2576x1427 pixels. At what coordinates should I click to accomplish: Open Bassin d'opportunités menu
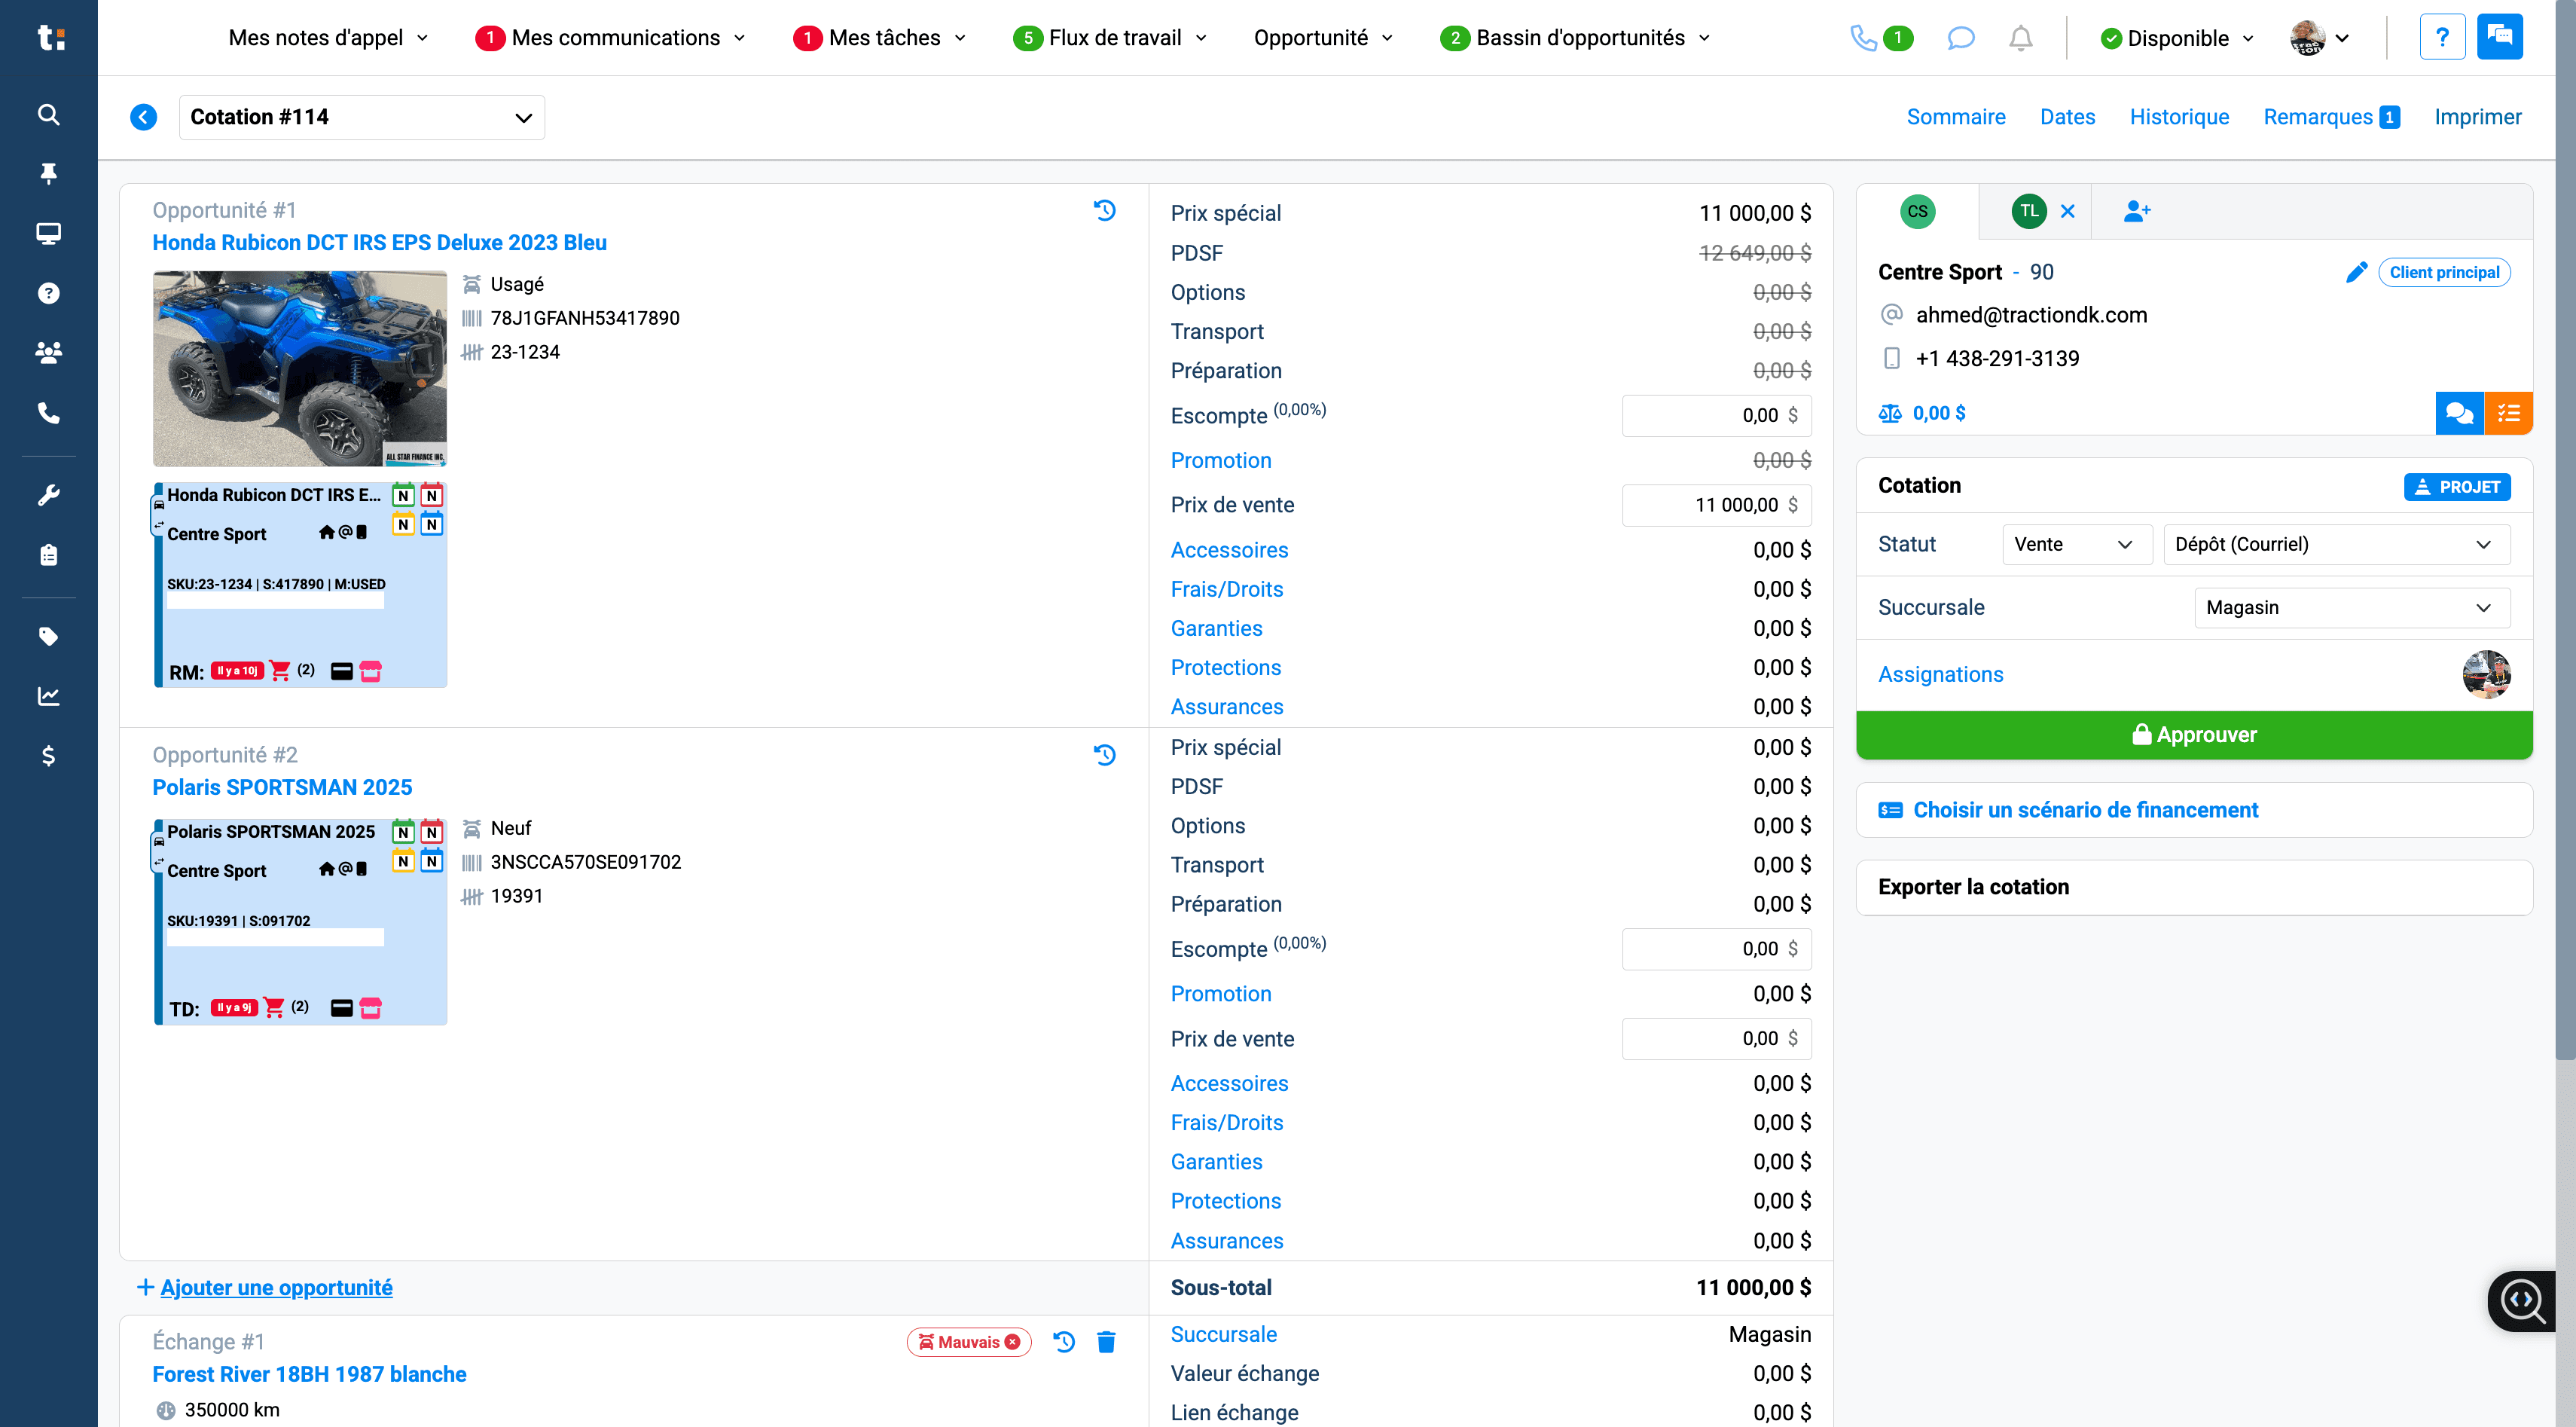[1576, 38]
